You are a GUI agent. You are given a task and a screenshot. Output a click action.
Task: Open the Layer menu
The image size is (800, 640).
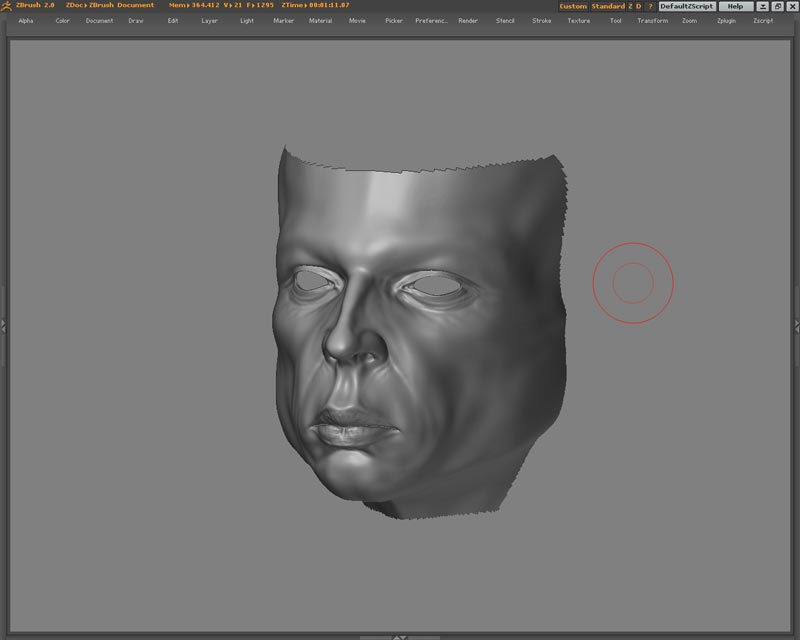210,21
